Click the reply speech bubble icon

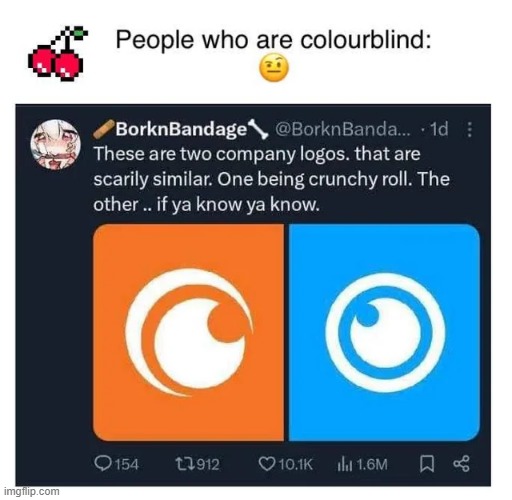(102, 463)
